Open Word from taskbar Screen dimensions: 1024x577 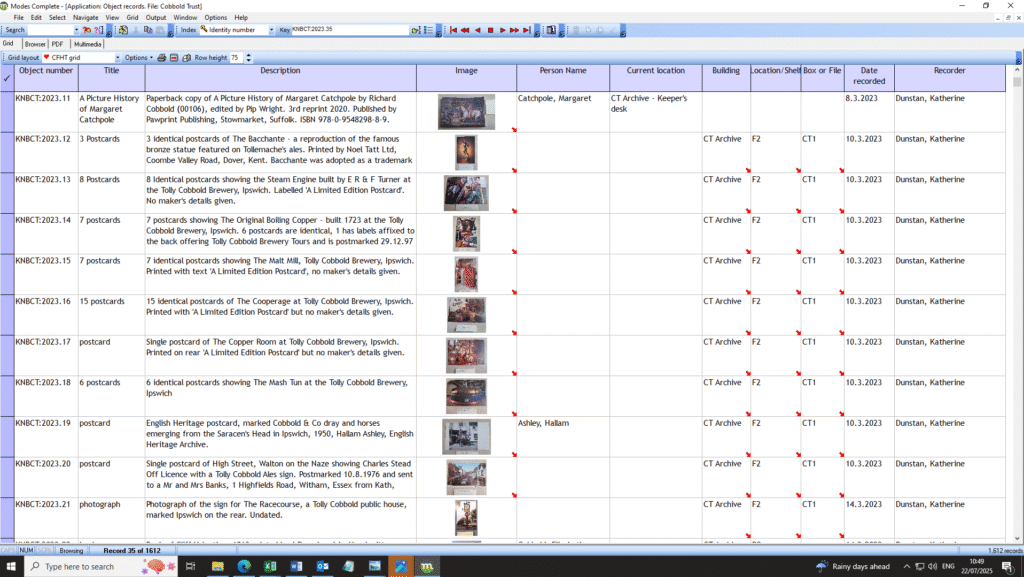[296, 567]
